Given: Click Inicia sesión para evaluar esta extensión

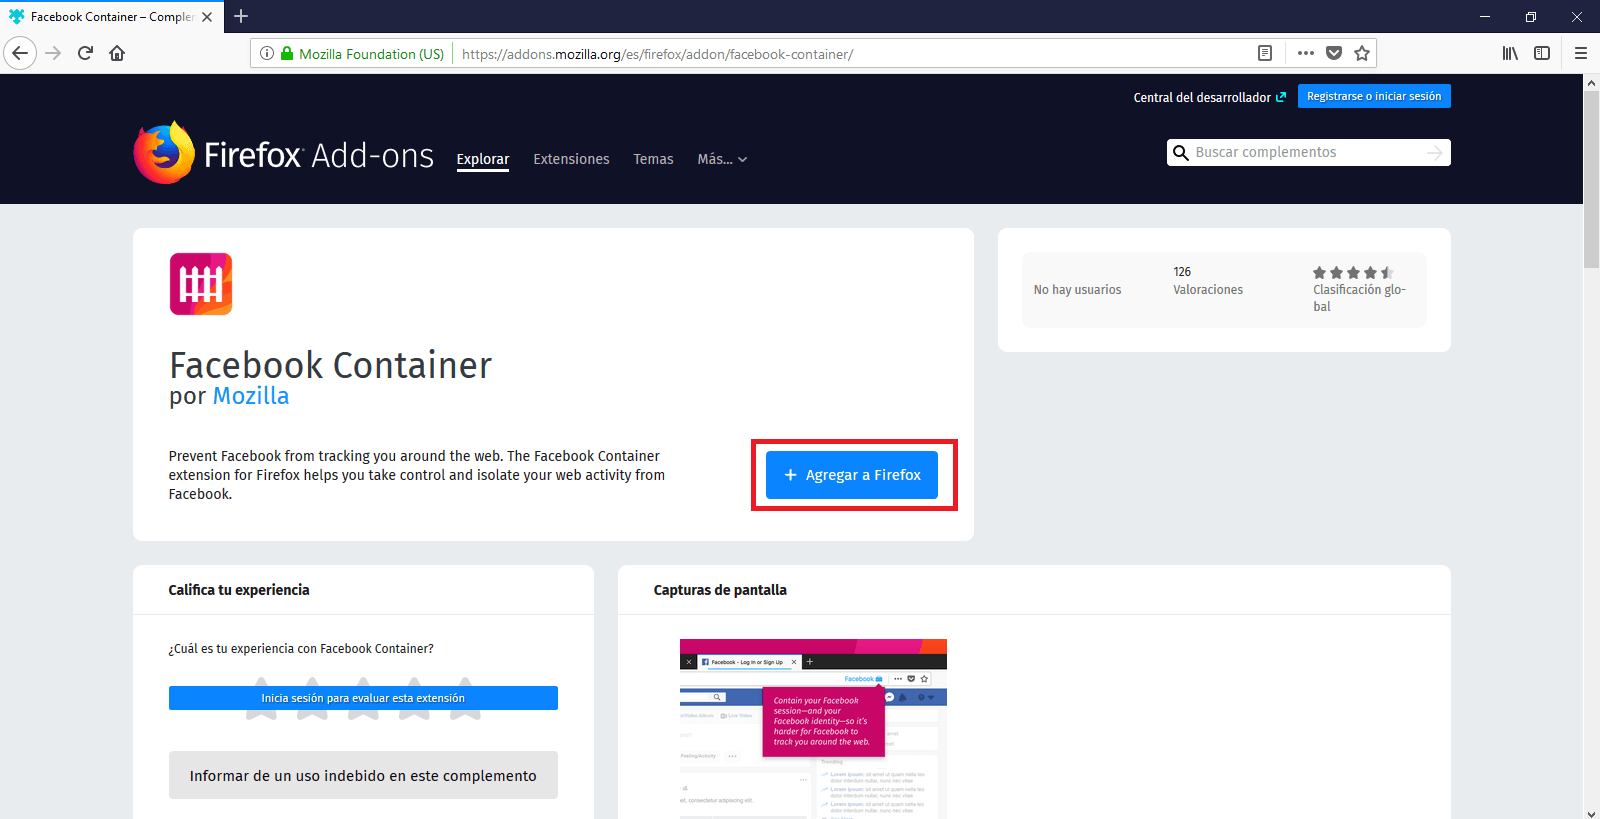Looking at the screenshot, I should pyautogui.click(x=363, y=698).
